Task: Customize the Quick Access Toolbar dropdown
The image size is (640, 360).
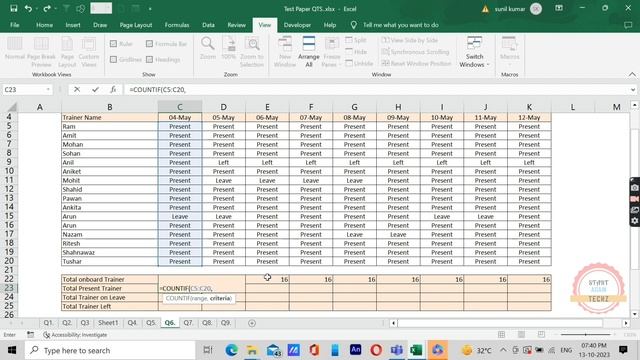Action: [x=150, y=9]
